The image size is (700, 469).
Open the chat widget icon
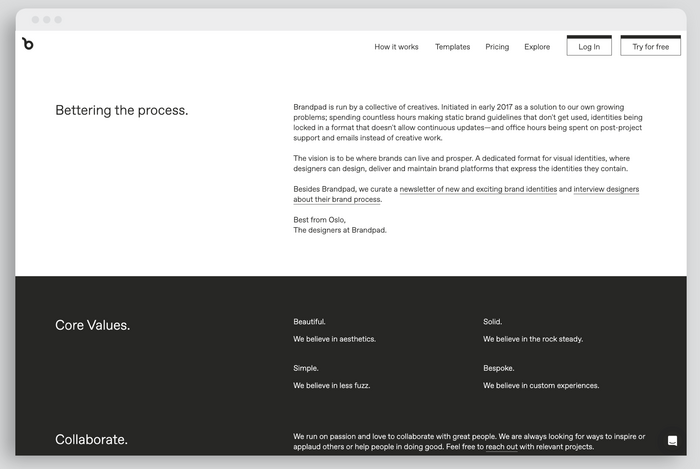point(672,441)
